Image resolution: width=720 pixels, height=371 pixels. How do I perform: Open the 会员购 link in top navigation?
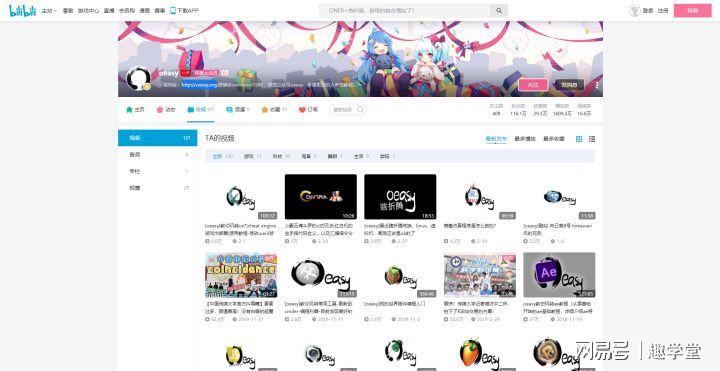pyautogui.click(x=126, y=11)
